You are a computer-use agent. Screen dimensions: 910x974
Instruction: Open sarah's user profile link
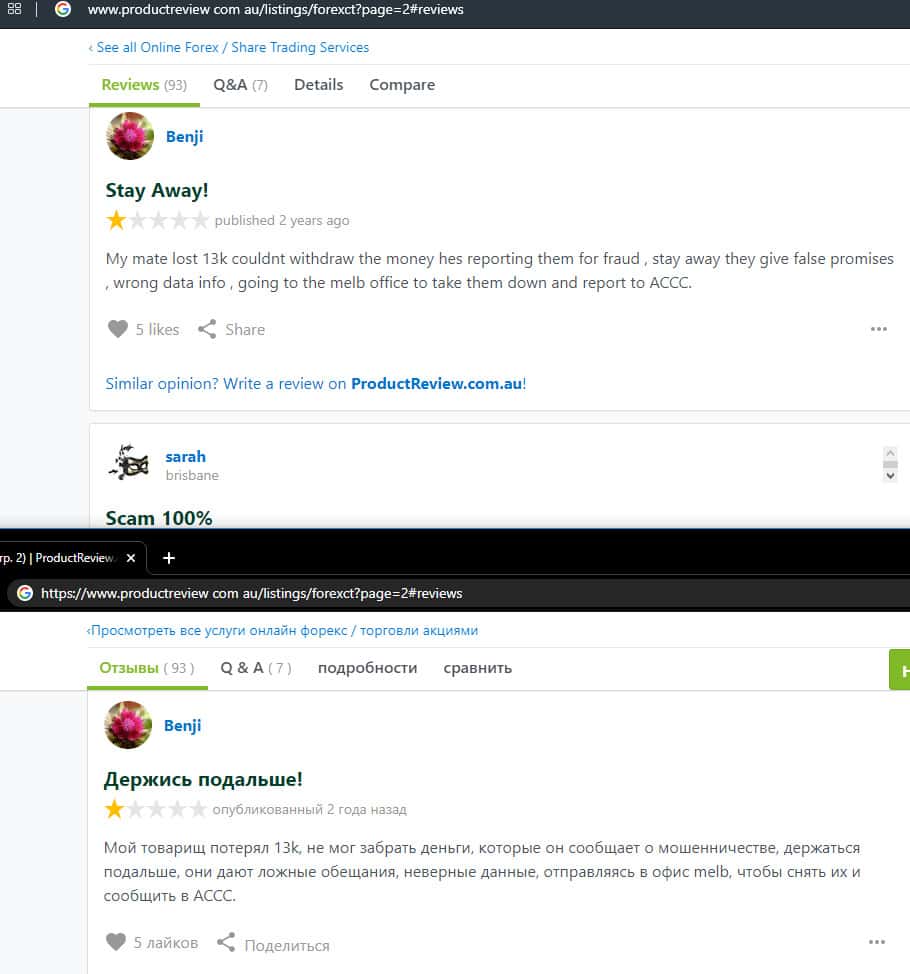(x=185, y=457)
